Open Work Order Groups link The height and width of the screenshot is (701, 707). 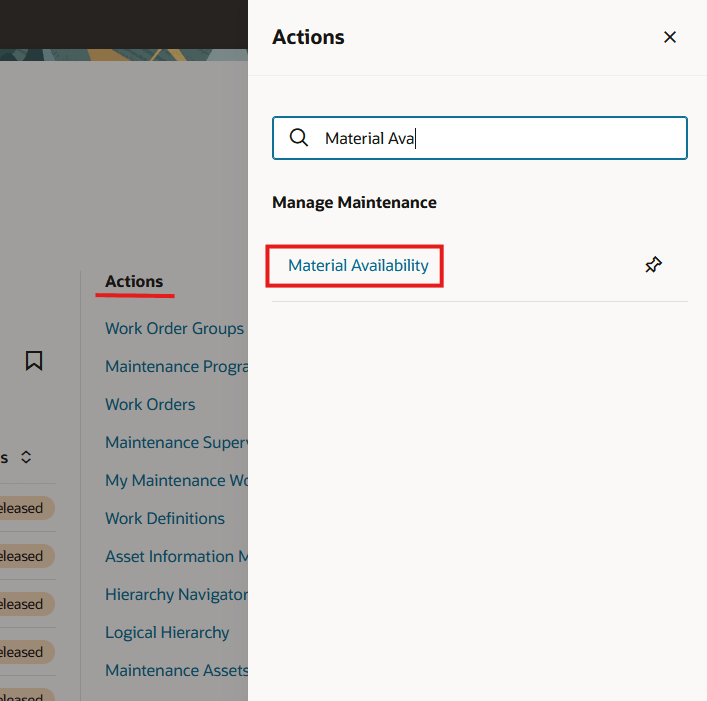click(174, 328)
